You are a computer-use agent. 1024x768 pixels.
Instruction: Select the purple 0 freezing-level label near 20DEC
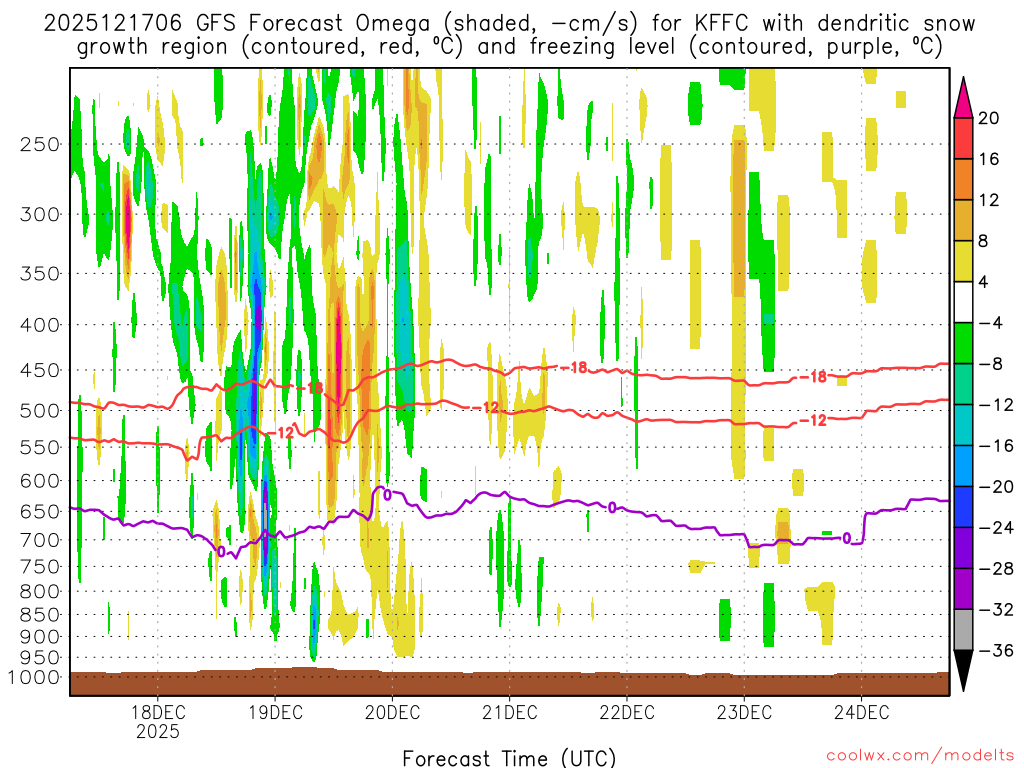(387, 495)
